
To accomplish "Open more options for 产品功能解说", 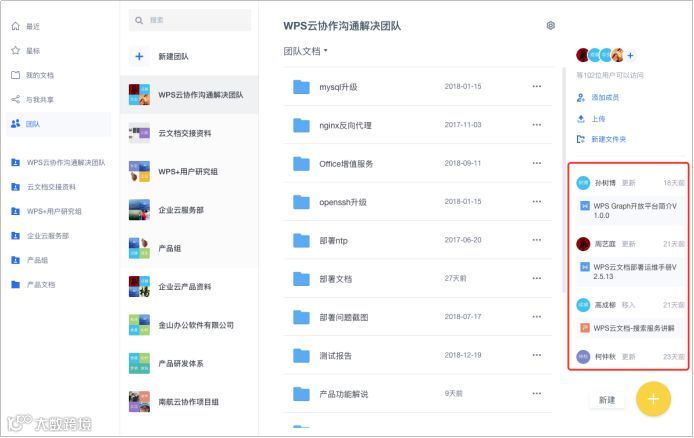I will pyautogui.click(x=537, y=393).
